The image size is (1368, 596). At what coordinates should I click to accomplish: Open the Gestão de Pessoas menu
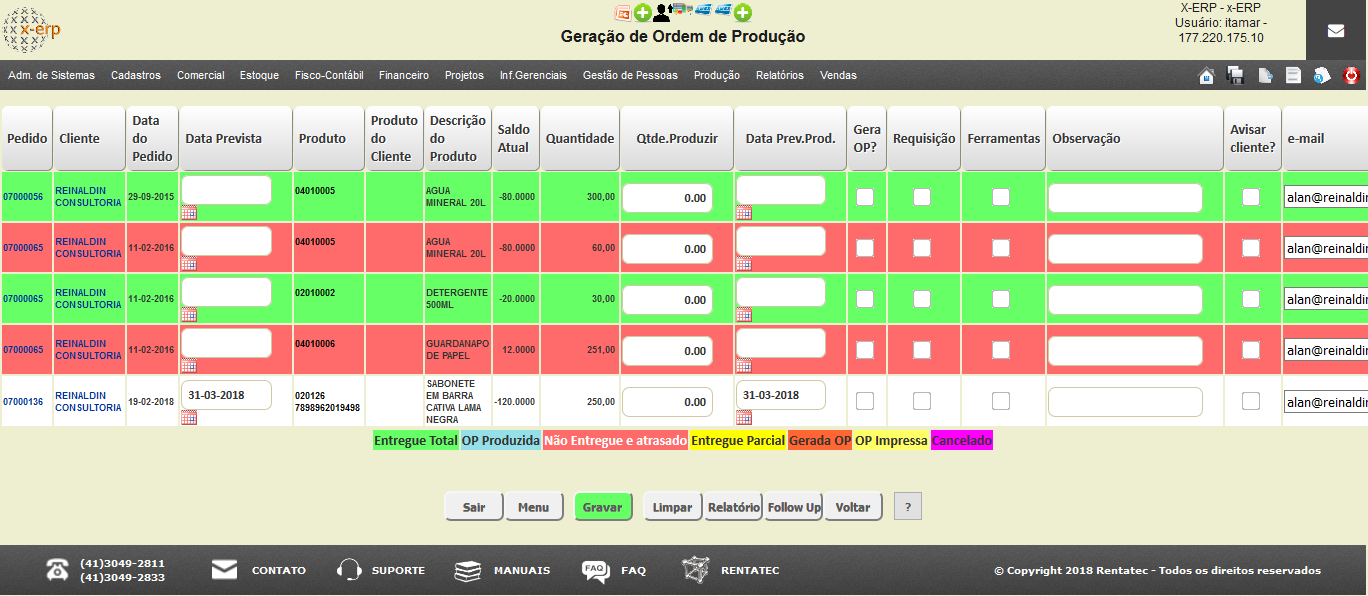point(630,75)
